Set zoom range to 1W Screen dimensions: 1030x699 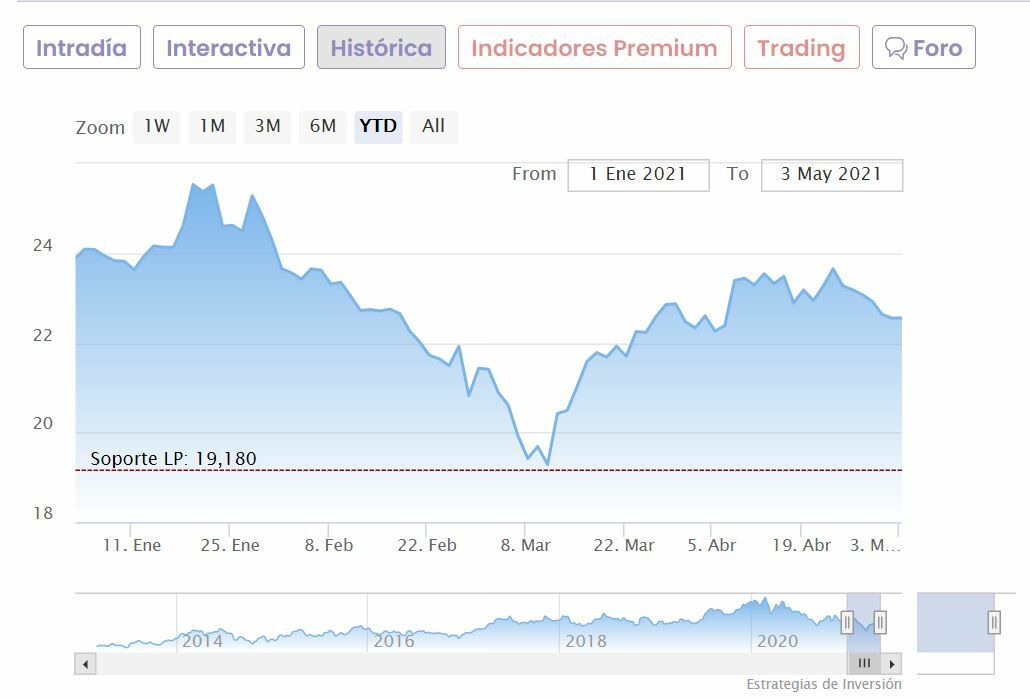(157, 126)
